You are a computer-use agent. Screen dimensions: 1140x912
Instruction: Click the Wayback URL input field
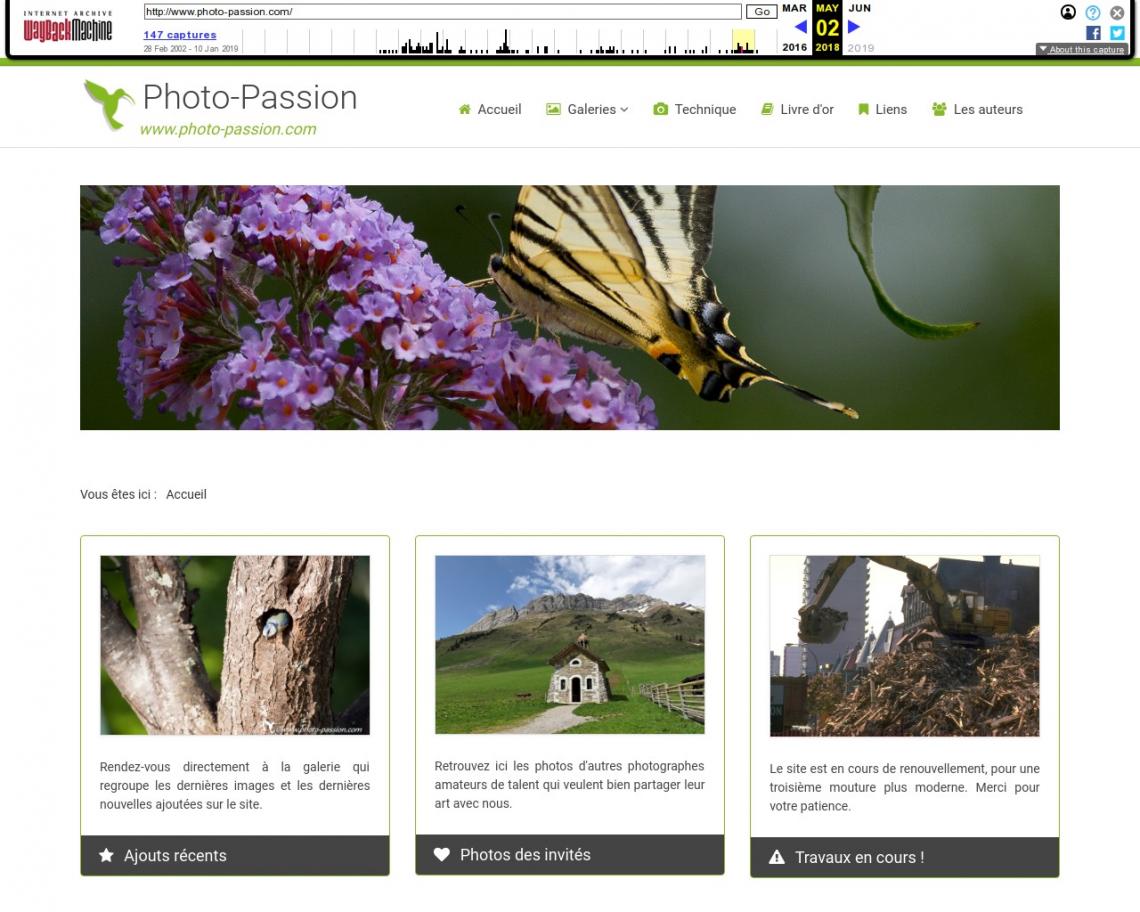pyautogui.click(x=442, y=12)
